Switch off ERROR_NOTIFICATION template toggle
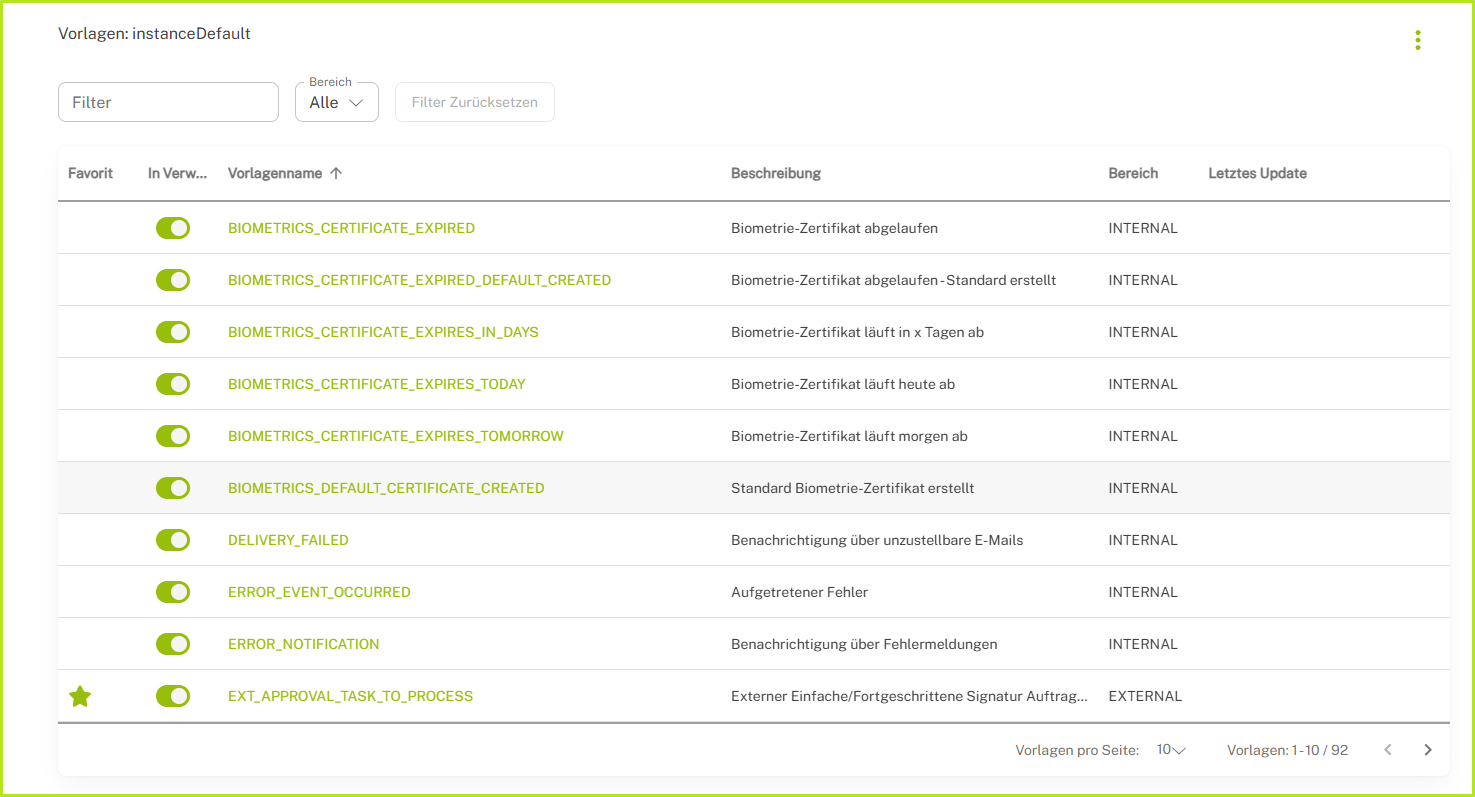 (173, 644)
